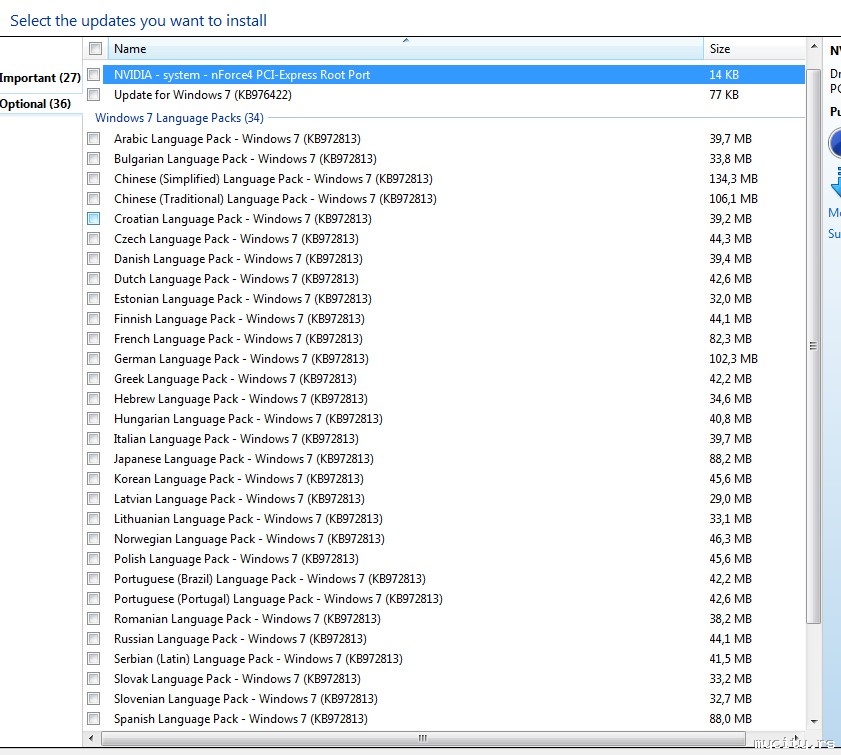Check Italian Language Pack box

[x=94, y=439]
